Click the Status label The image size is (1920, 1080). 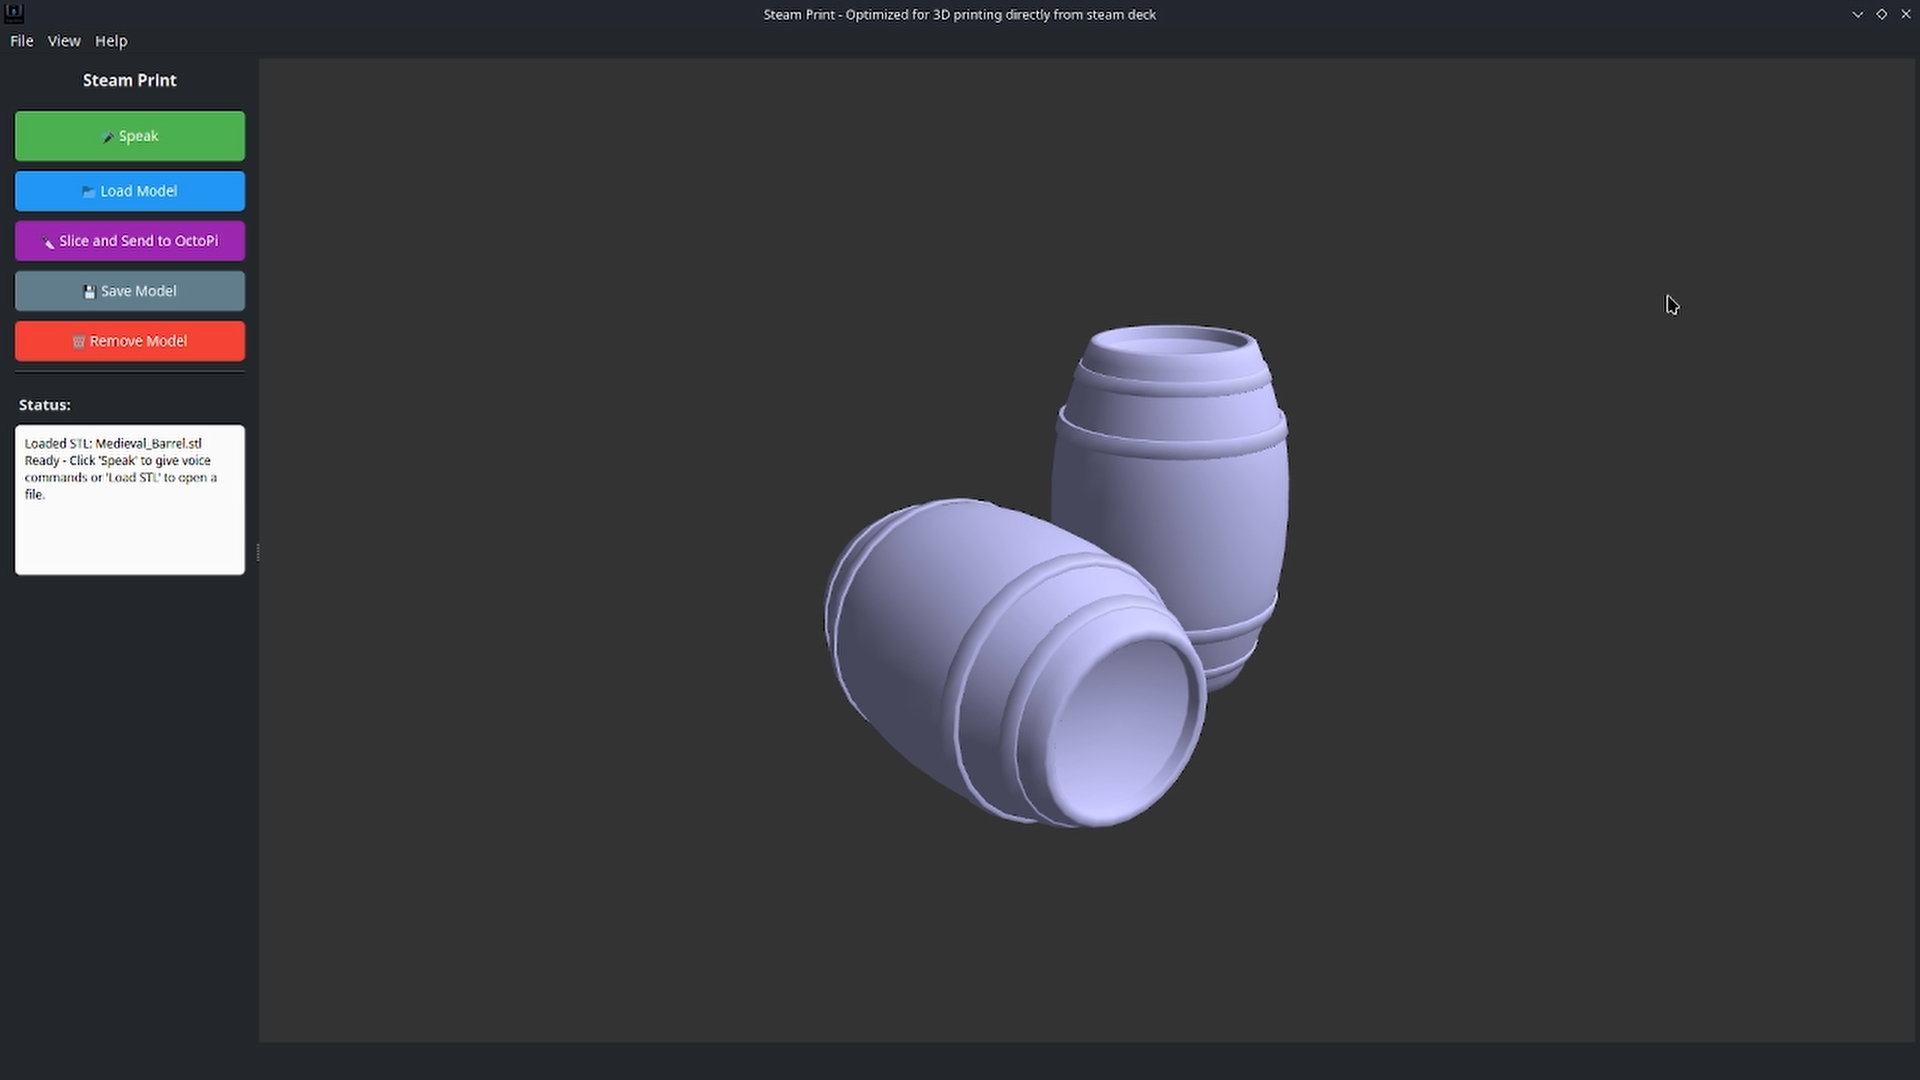(x=45, y=405)
